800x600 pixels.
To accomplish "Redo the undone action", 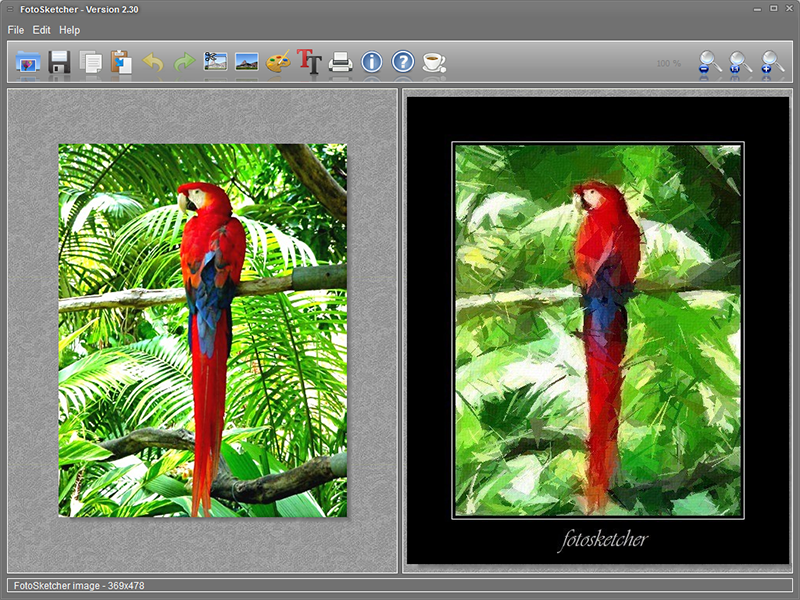I will (x=182, y=62).
